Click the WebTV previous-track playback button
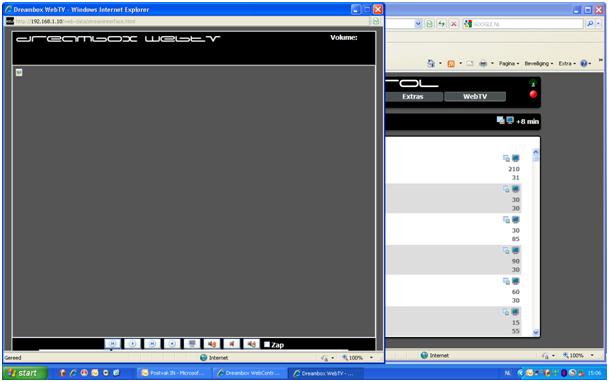Image resolution: width=609 pixels, height=382 pixels. pyautogui.click(x=112, y=344)
